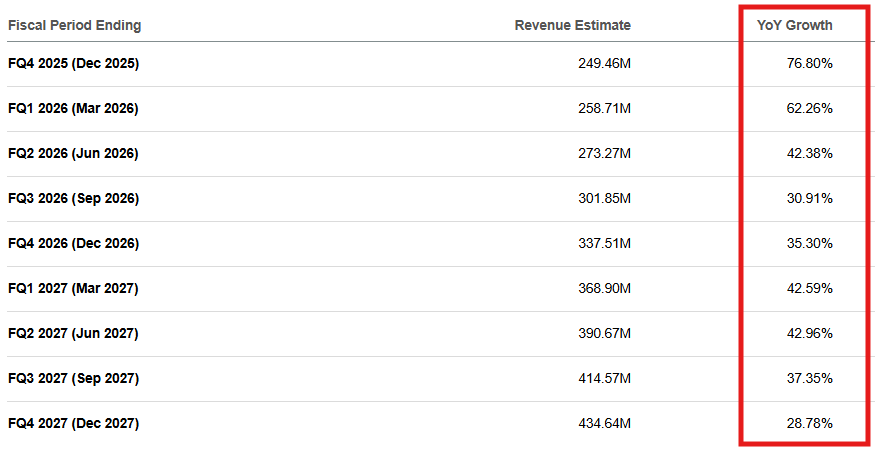Select the 28.78% YoY growth cell

810,424
